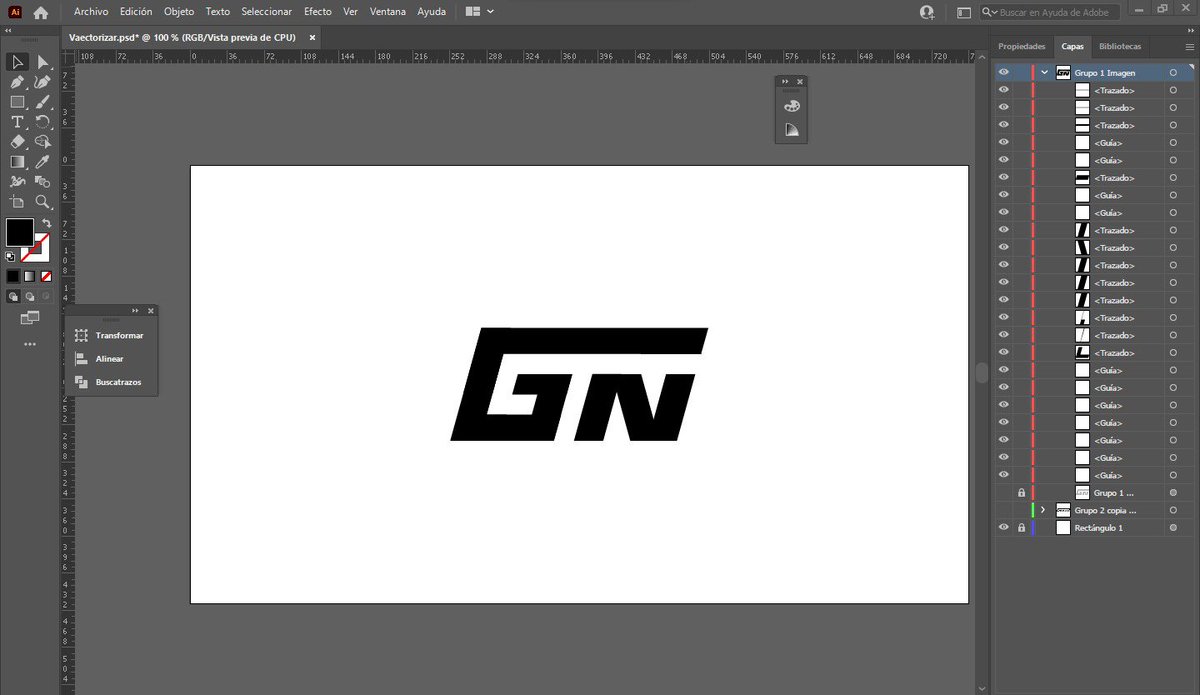This screenshot has height=695, width=1200.
Task: Switch to the Propiedades tab
Action: (x=1021, y=46)
